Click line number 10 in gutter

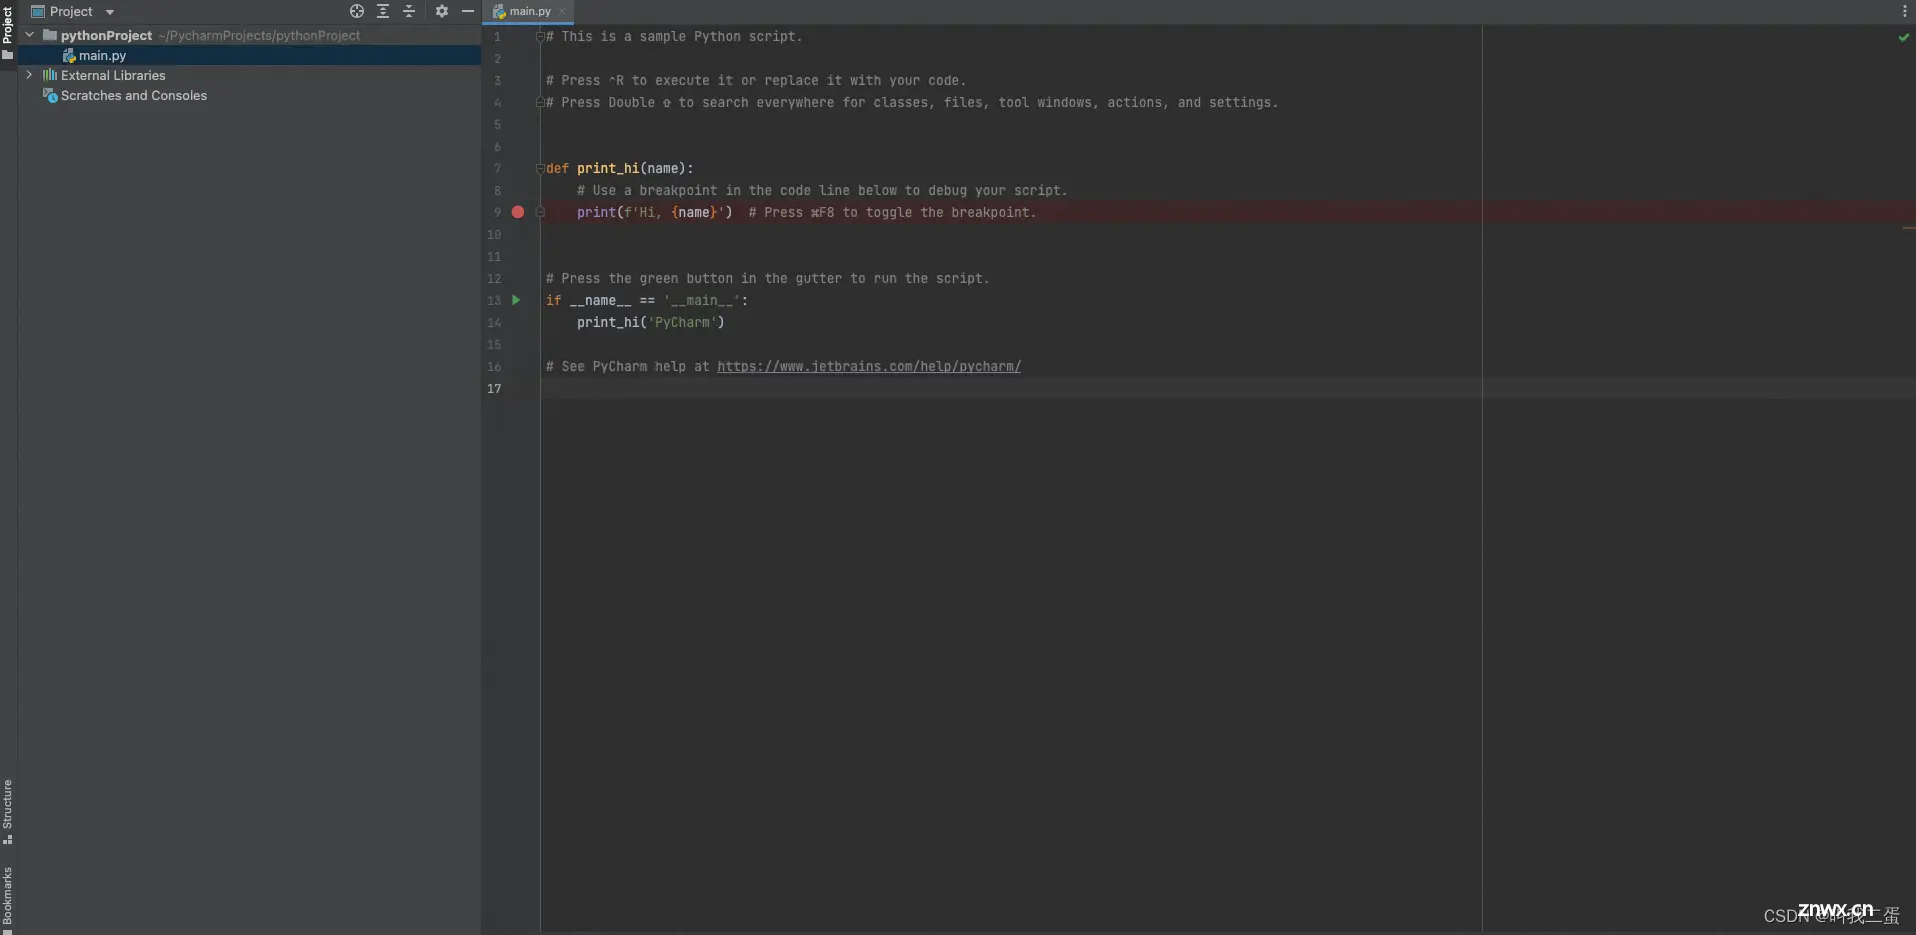pos(494,235)
